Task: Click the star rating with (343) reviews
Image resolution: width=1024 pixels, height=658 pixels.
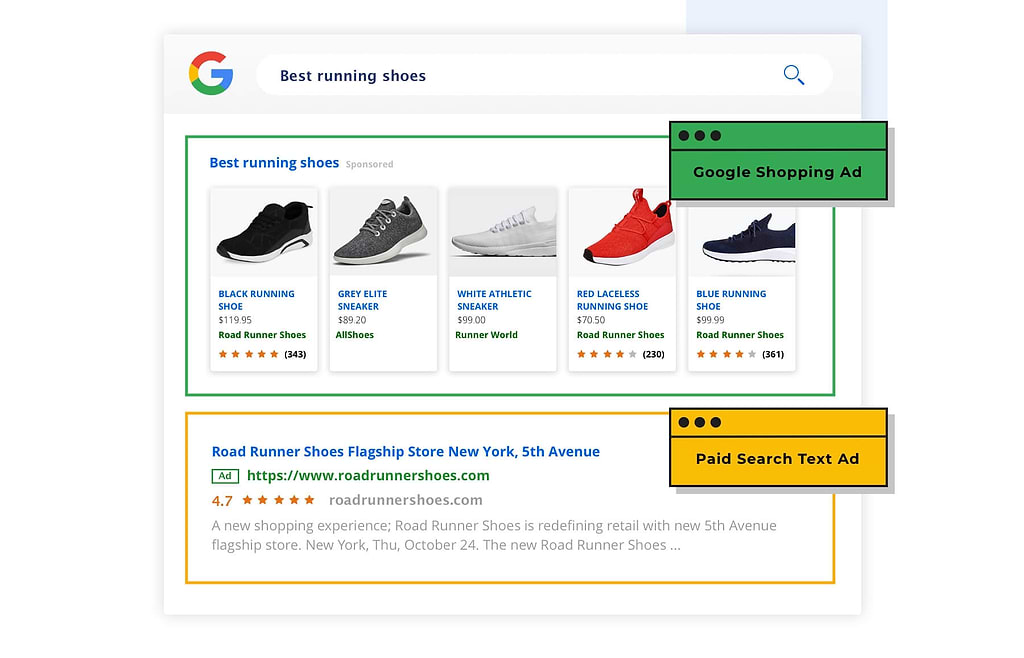Action: [x=262, y=354]
